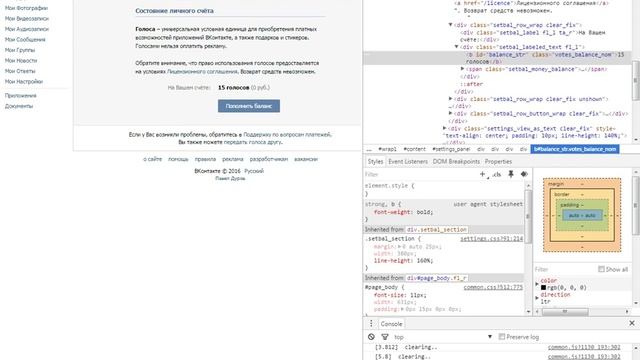Click the pin element state icon
This screenshot has width=640, height=360.
[511, 174]
